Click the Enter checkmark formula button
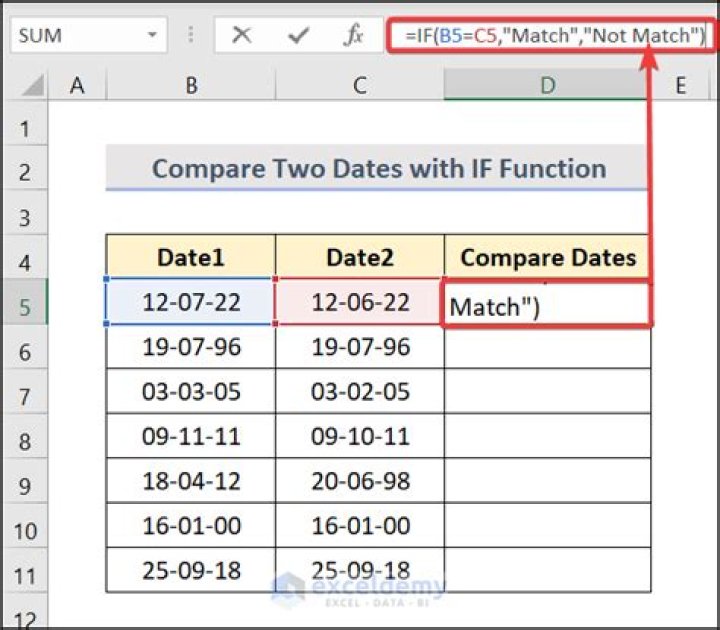 (x=297, y=36)
